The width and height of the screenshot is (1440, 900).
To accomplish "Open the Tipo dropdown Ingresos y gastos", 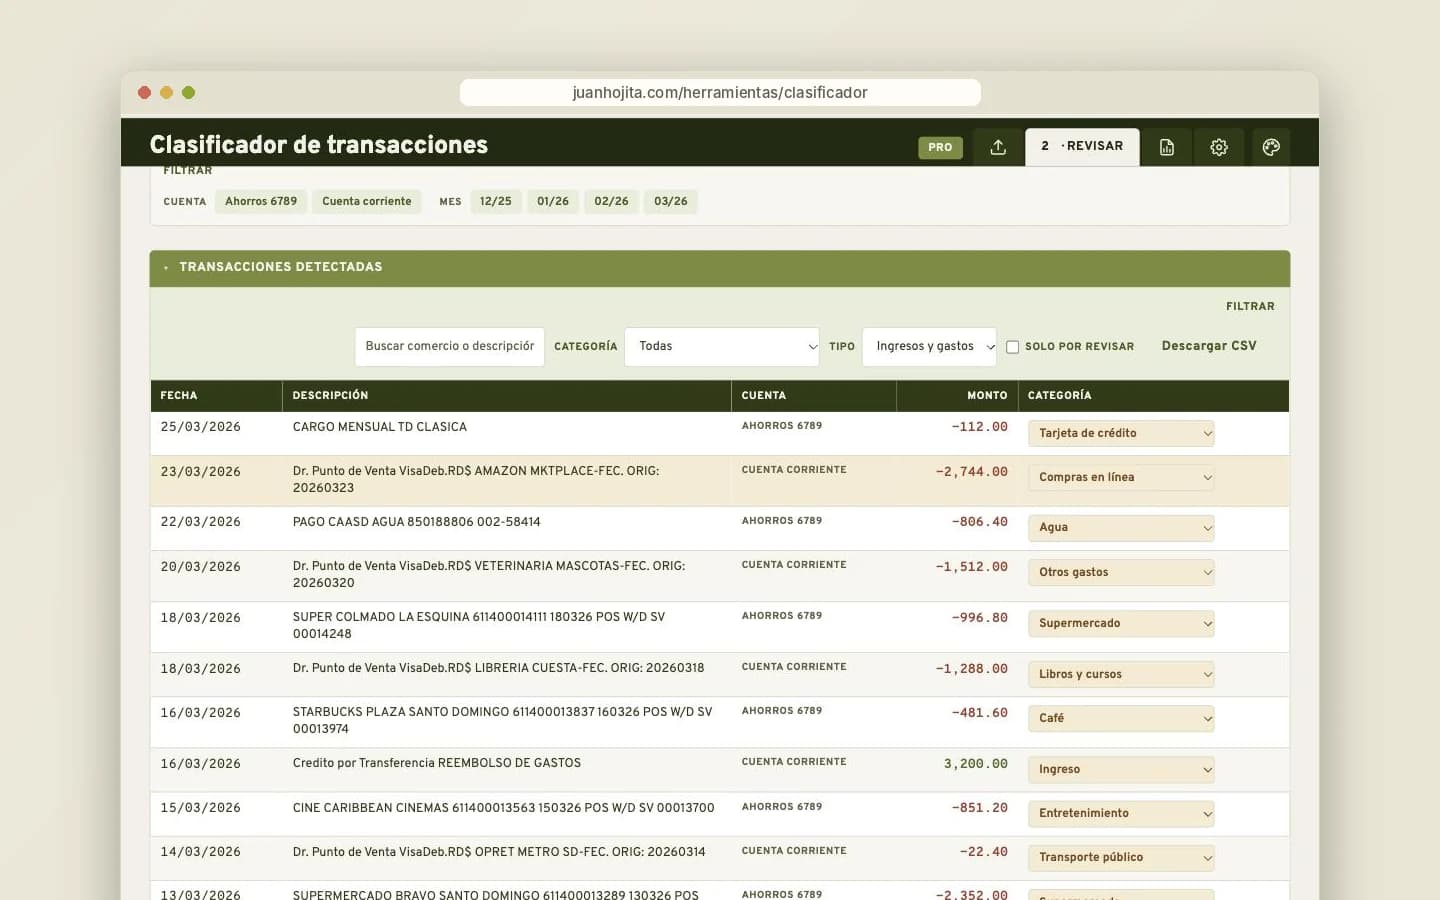I will [929, 347].
